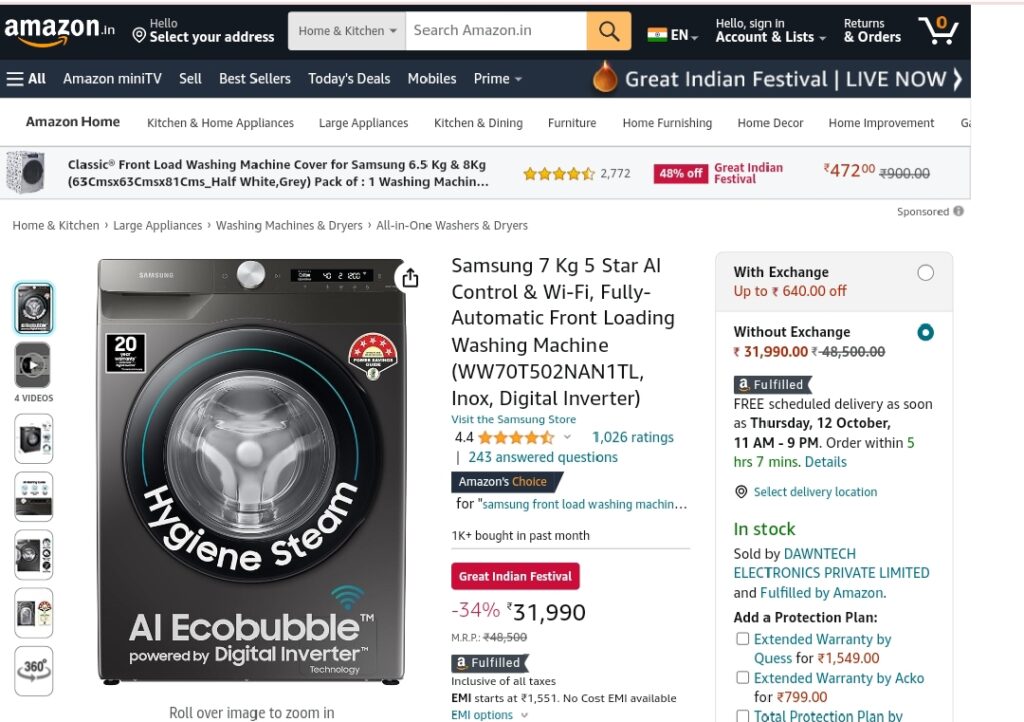Viewport: 1024px width, 722px height.
Task: Click the share icon on product image
Action: 410,277
